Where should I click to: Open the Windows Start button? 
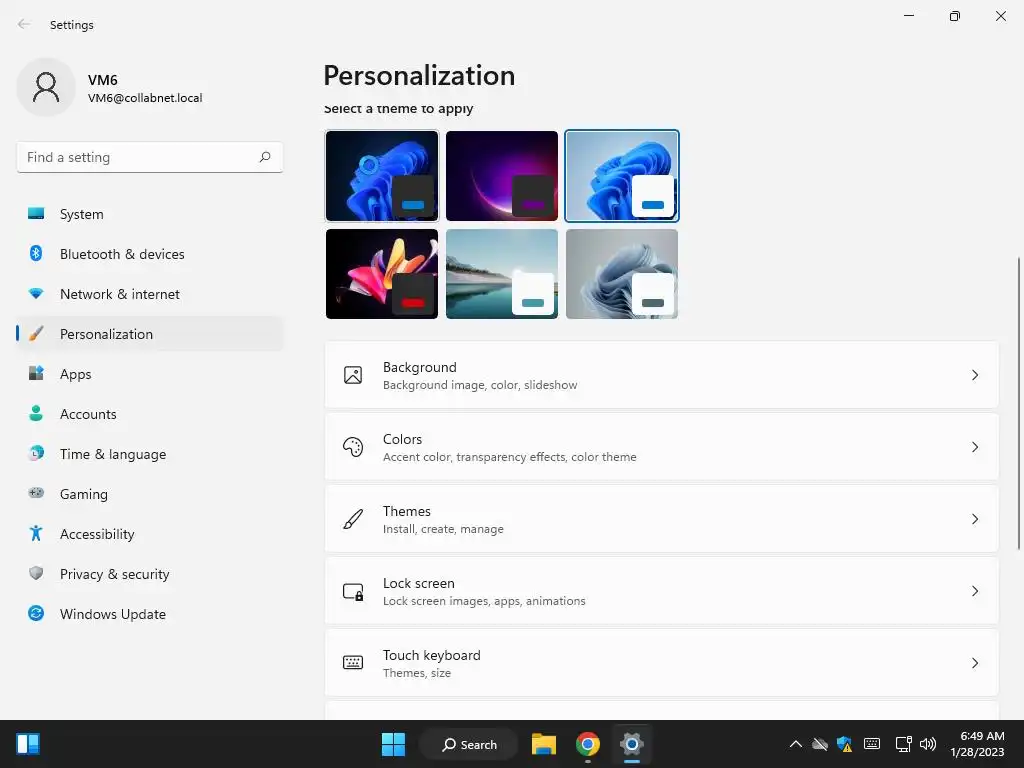click(393, 744)
